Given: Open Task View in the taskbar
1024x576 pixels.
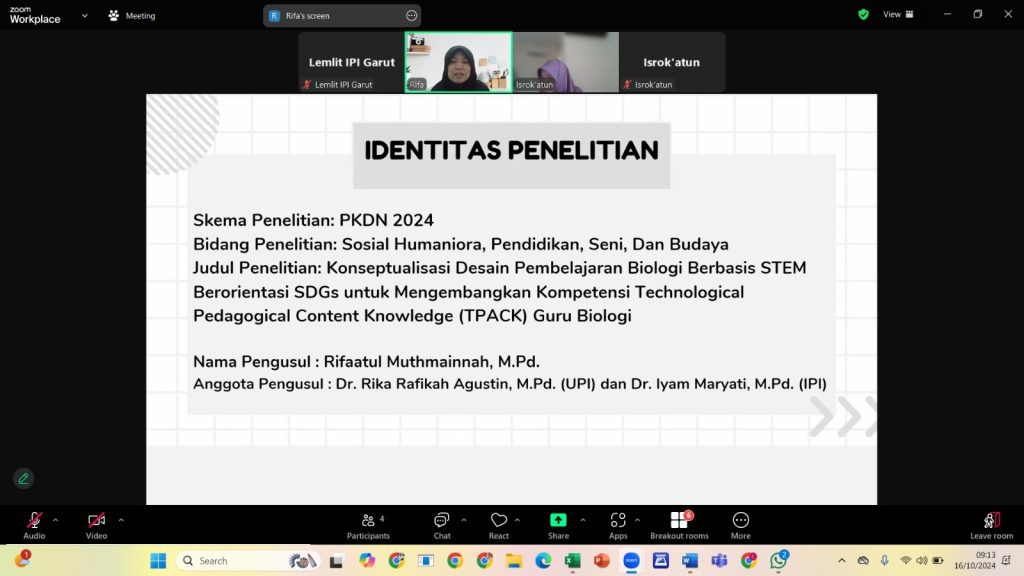Looking at the screenshot, I should [x=336, y=561].
